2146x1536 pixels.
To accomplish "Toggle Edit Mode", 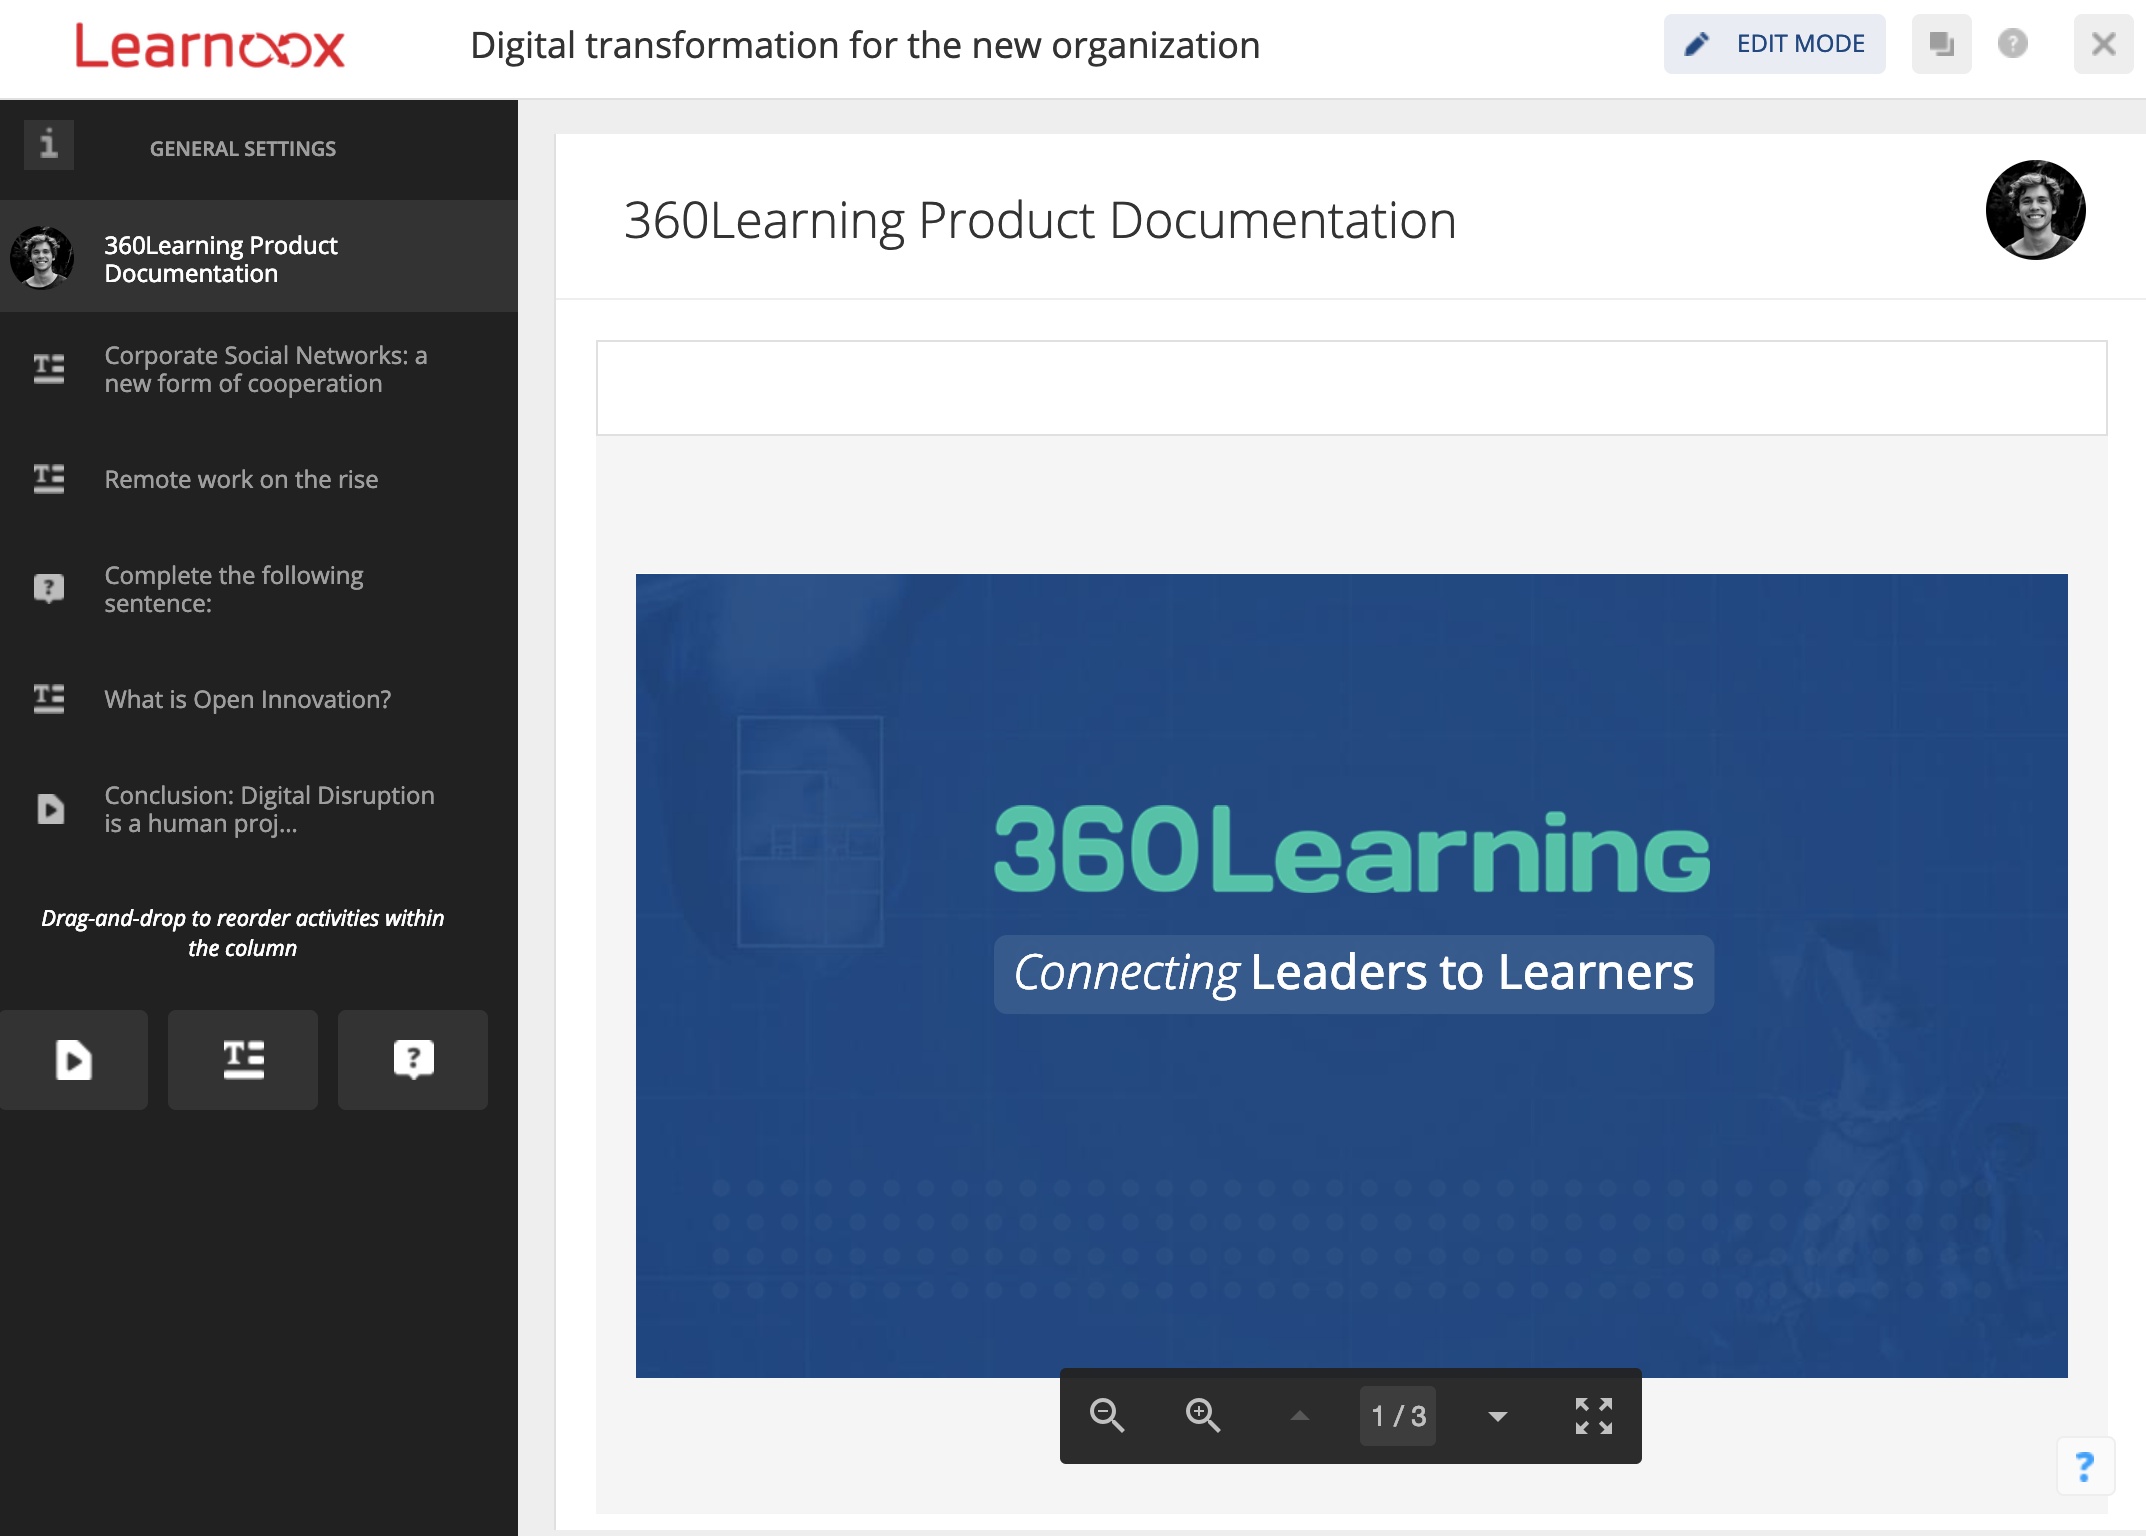I will click(x=1775, y=44).
